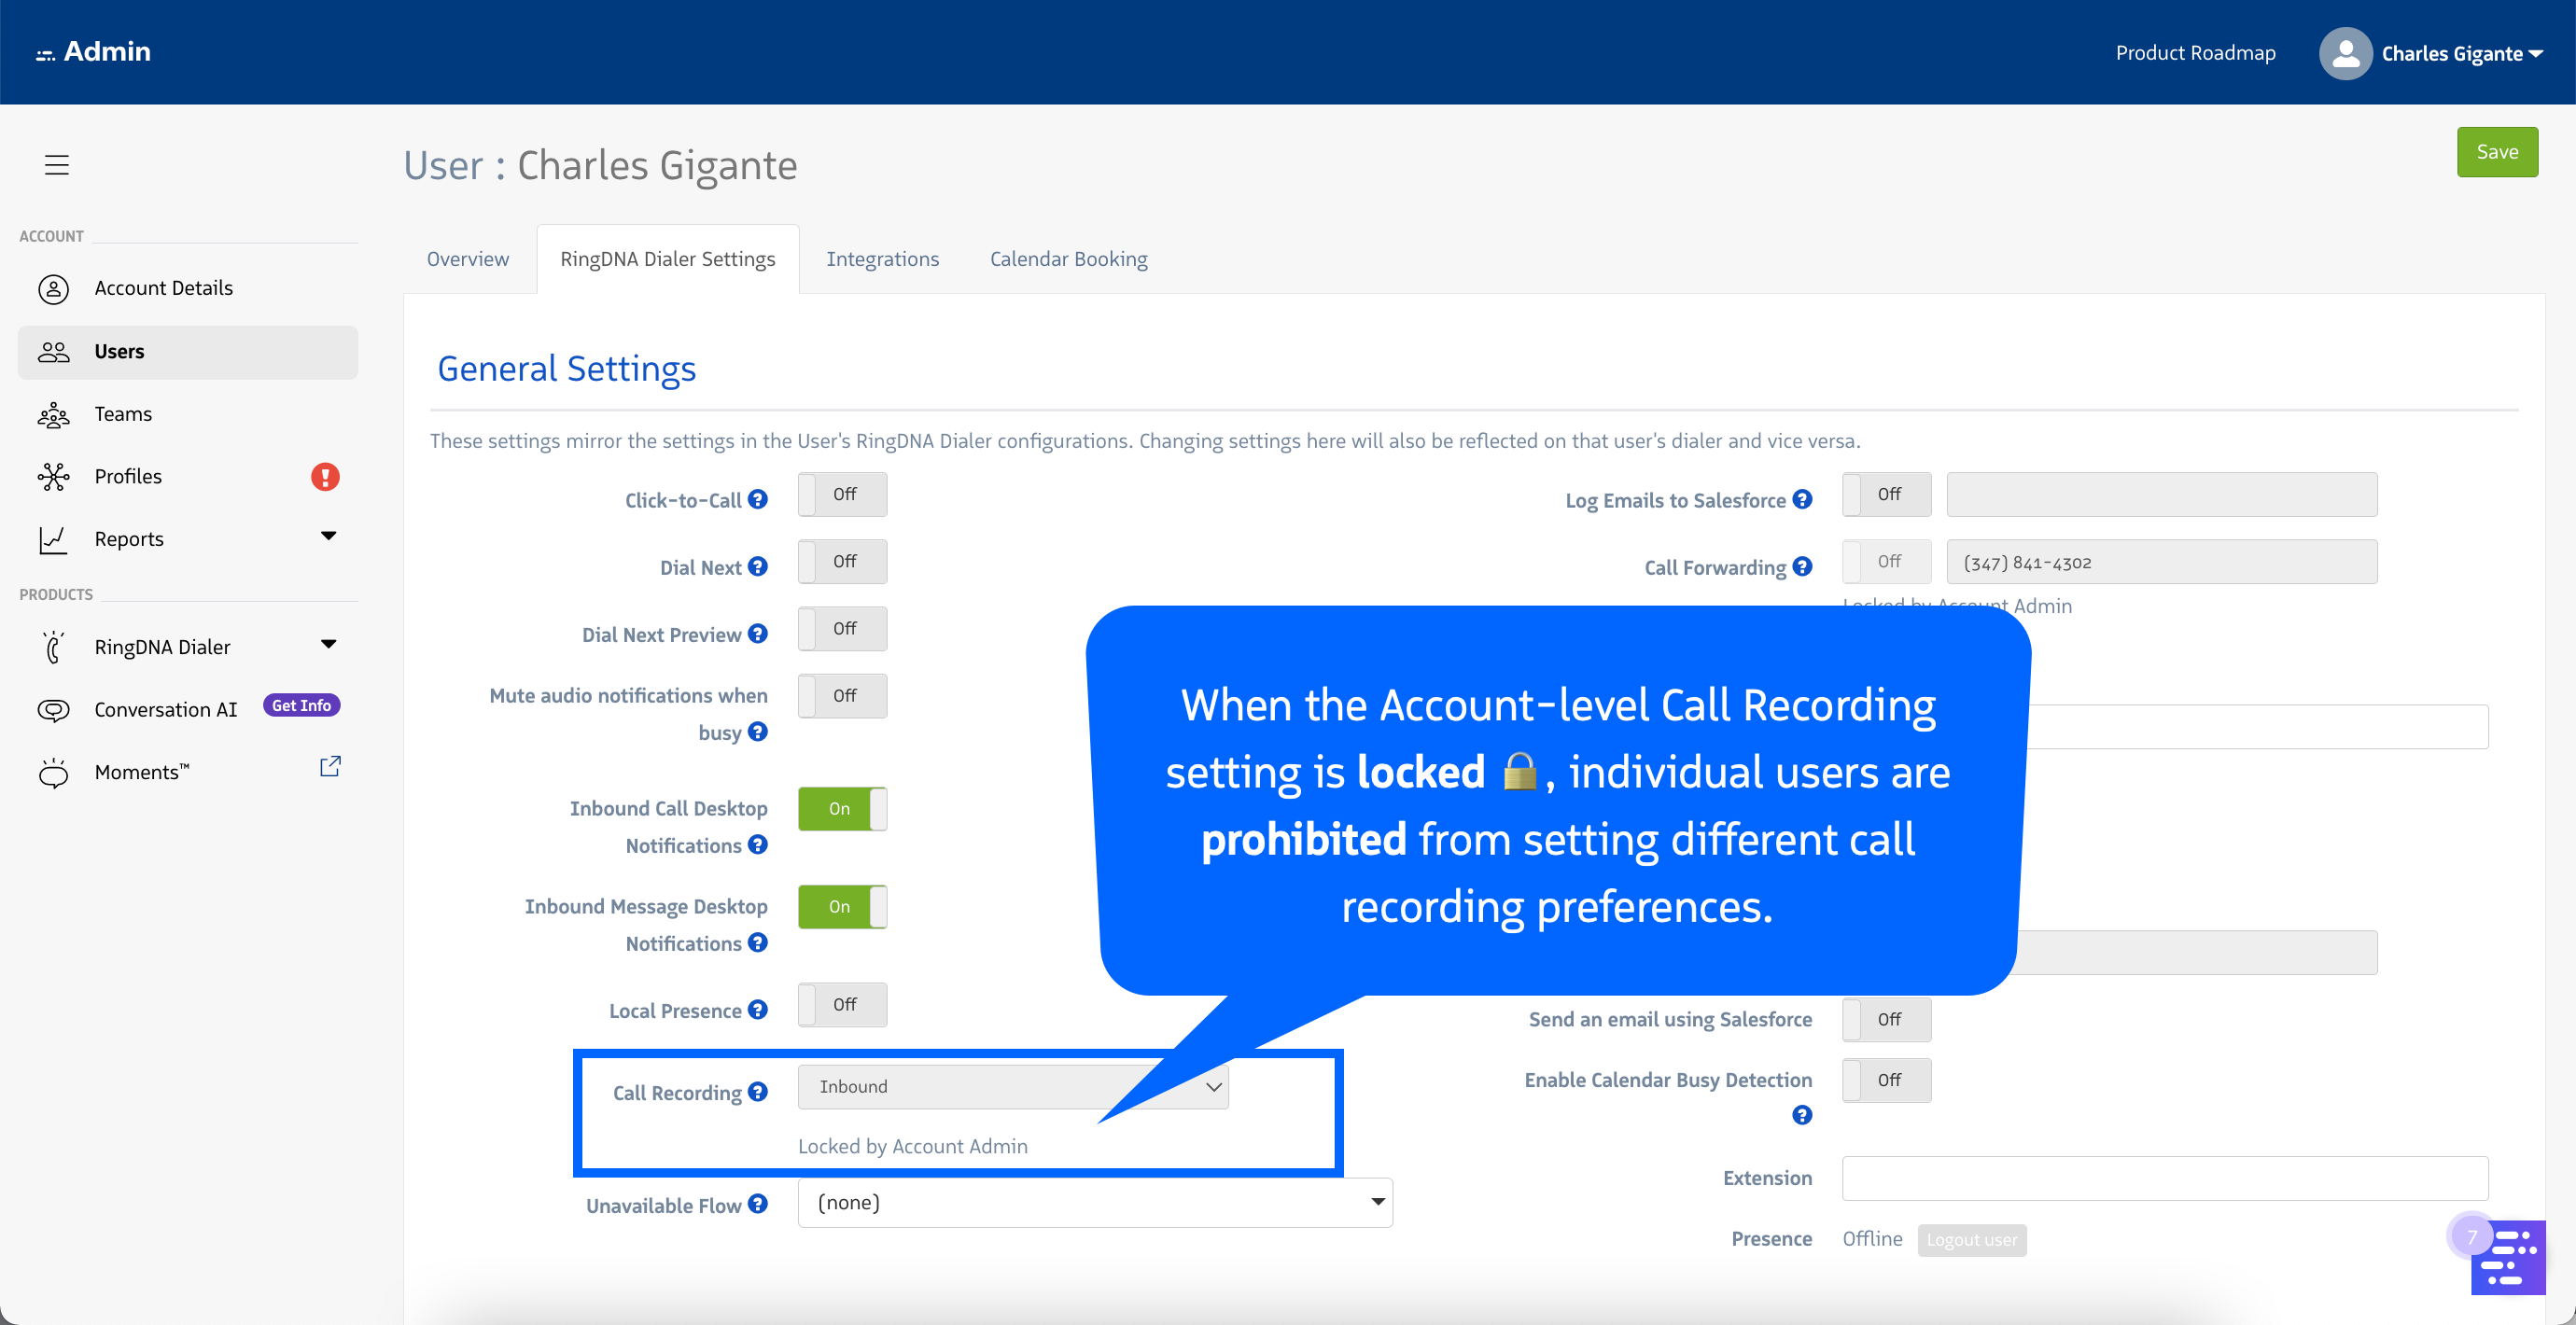The width and height of the screenshot is (2576, 1325).
Task: Click the green Save button
Action: coord(2496,152)
